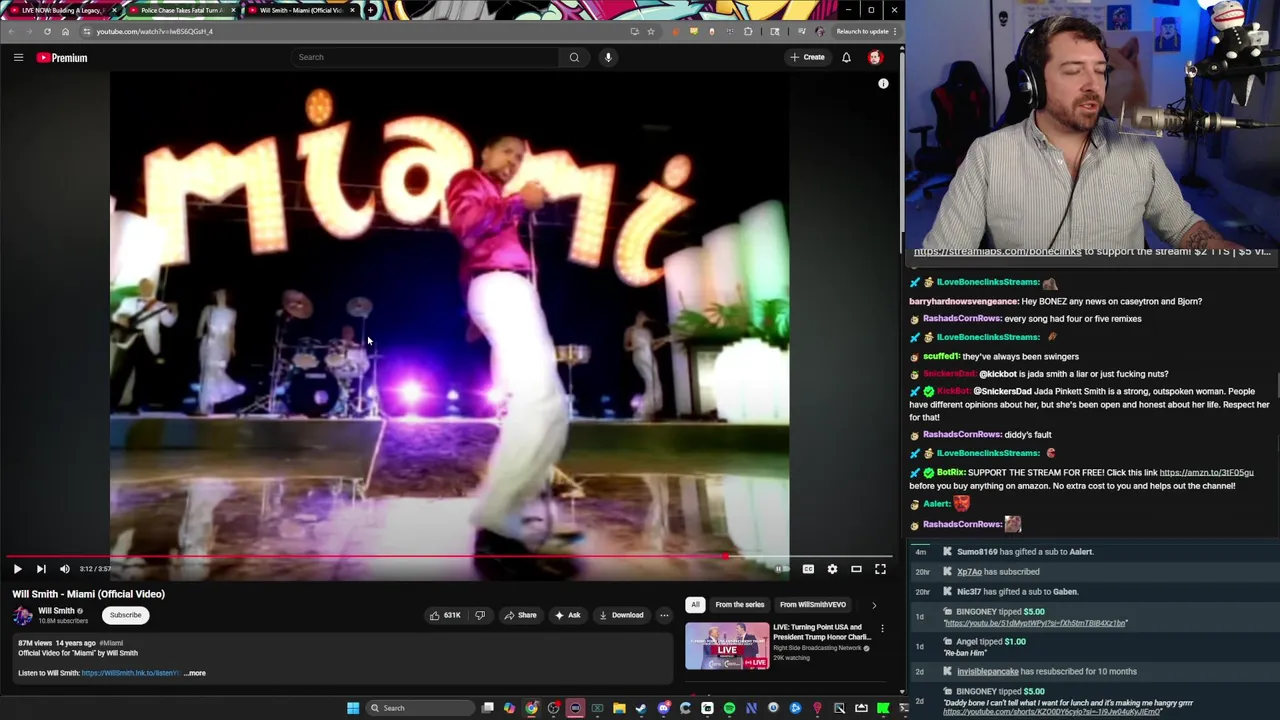Screen dimensions: 1280x720
Task: Open subscriber Xp7Ag in the events list
Action: [x=969, y=572]
